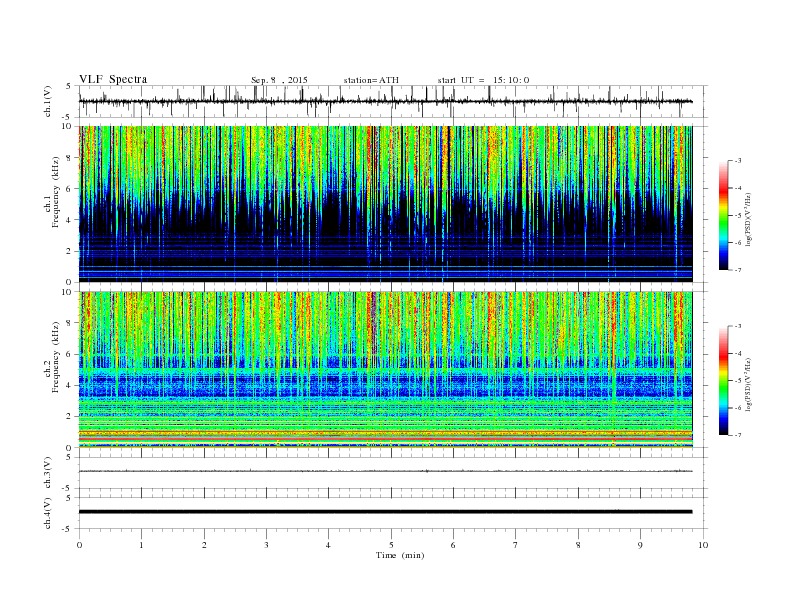
Task: Select the "start UT = 15:10:0" text
Action: 483,80
